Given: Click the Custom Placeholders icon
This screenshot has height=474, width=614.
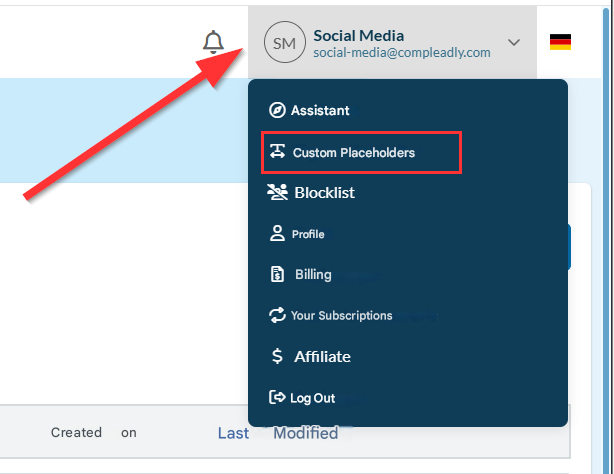Looking at the screenshot, I should pos(277,153).
